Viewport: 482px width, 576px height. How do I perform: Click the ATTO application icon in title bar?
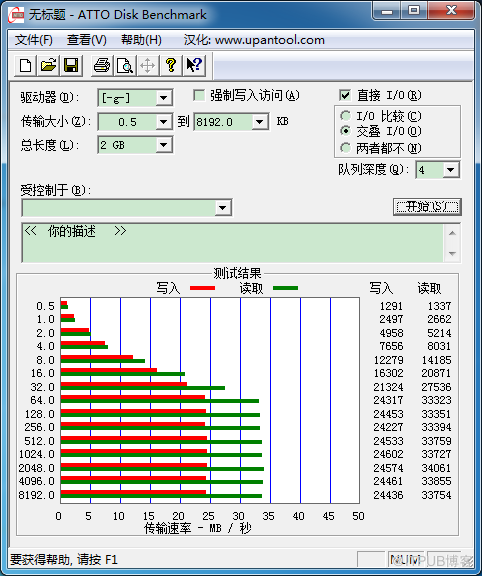coord(17,15)
